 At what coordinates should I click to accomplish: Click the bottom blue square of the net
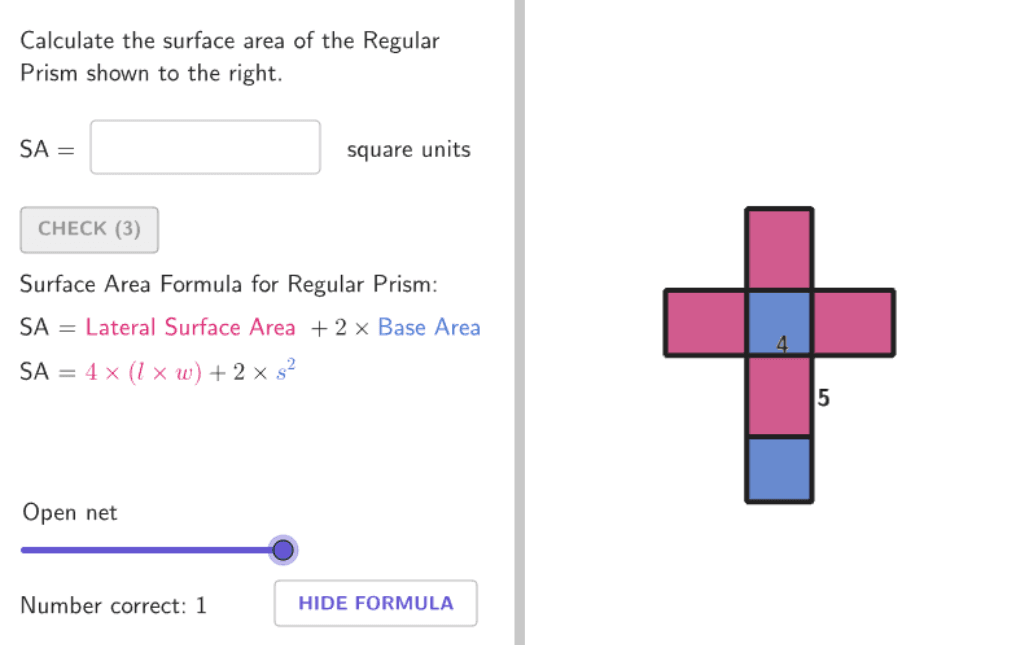pyautogui.click(x=779, y=468)
